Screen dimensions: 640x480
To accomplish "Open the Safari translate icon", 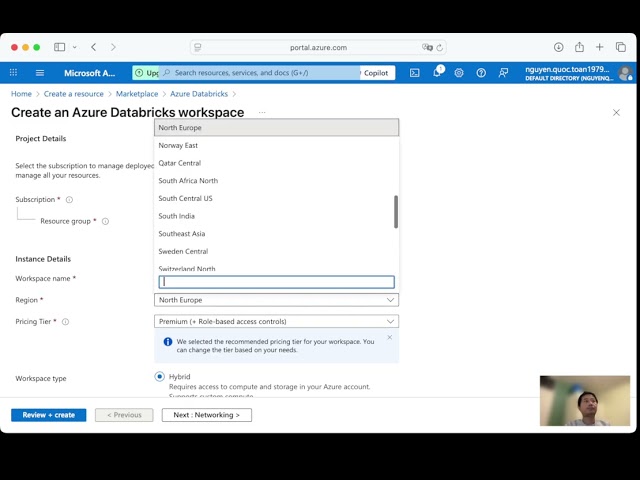I will click(427, 47).
